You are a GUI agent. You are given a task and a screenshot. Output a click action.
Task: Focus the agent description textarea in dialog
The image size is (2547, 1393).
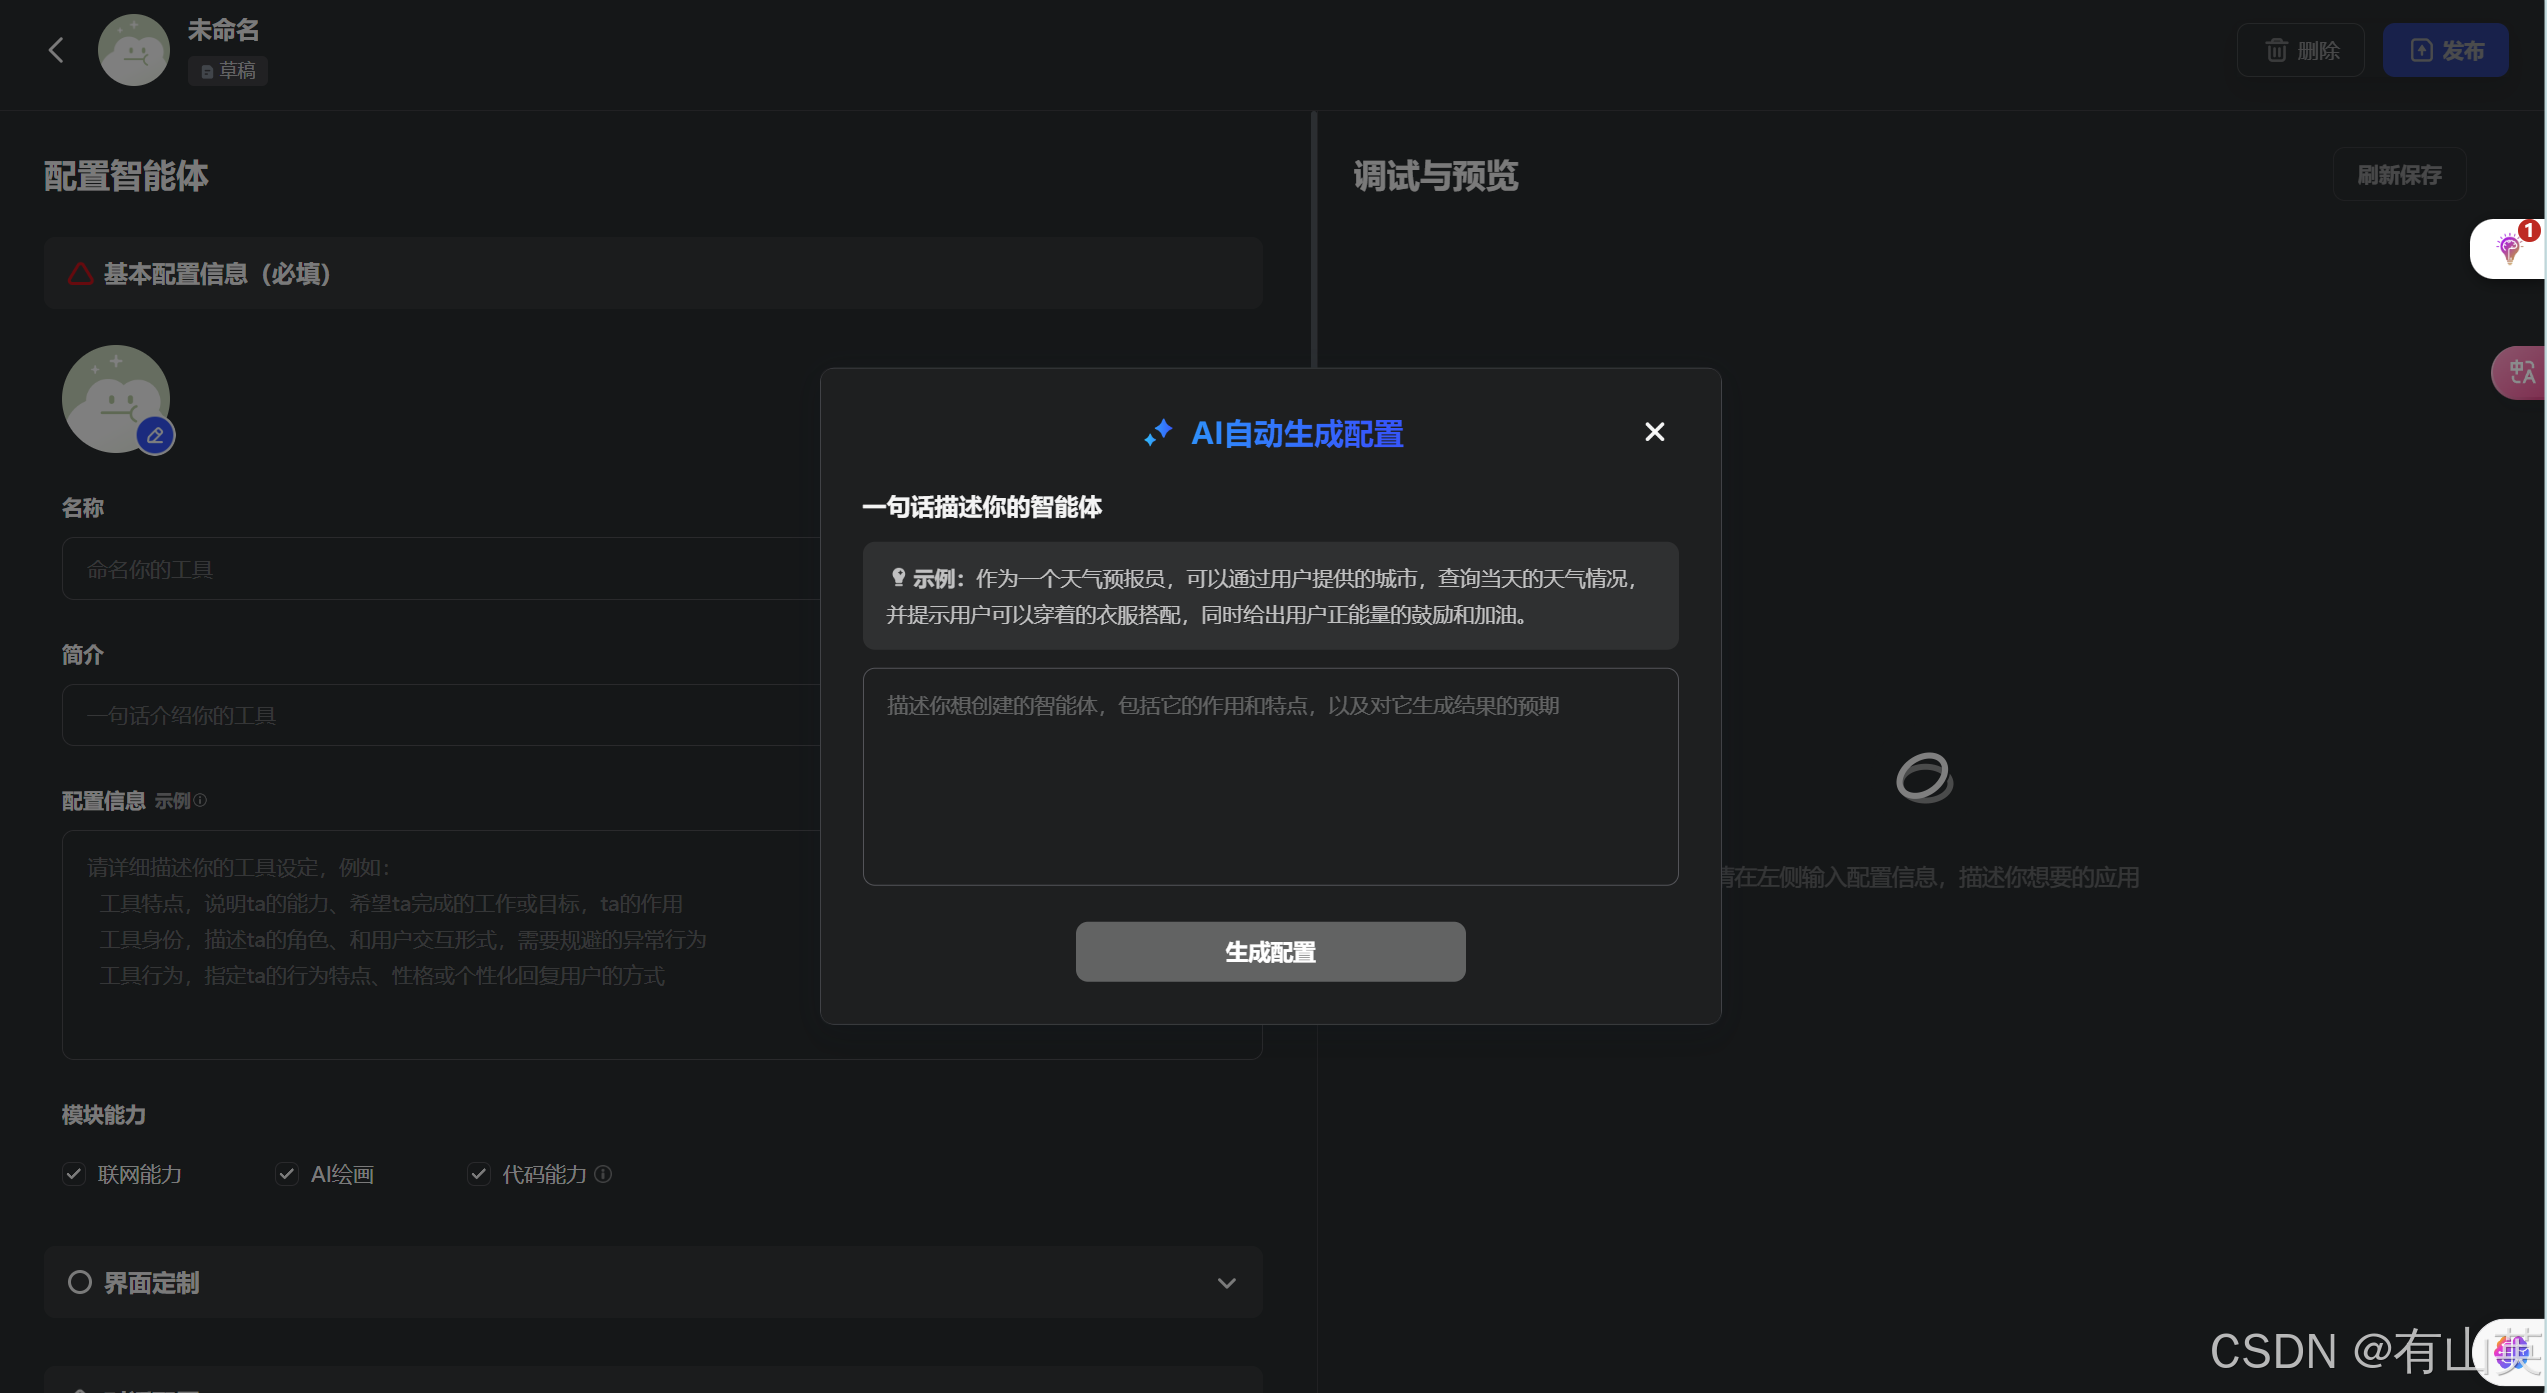[x=1270, y=776]
